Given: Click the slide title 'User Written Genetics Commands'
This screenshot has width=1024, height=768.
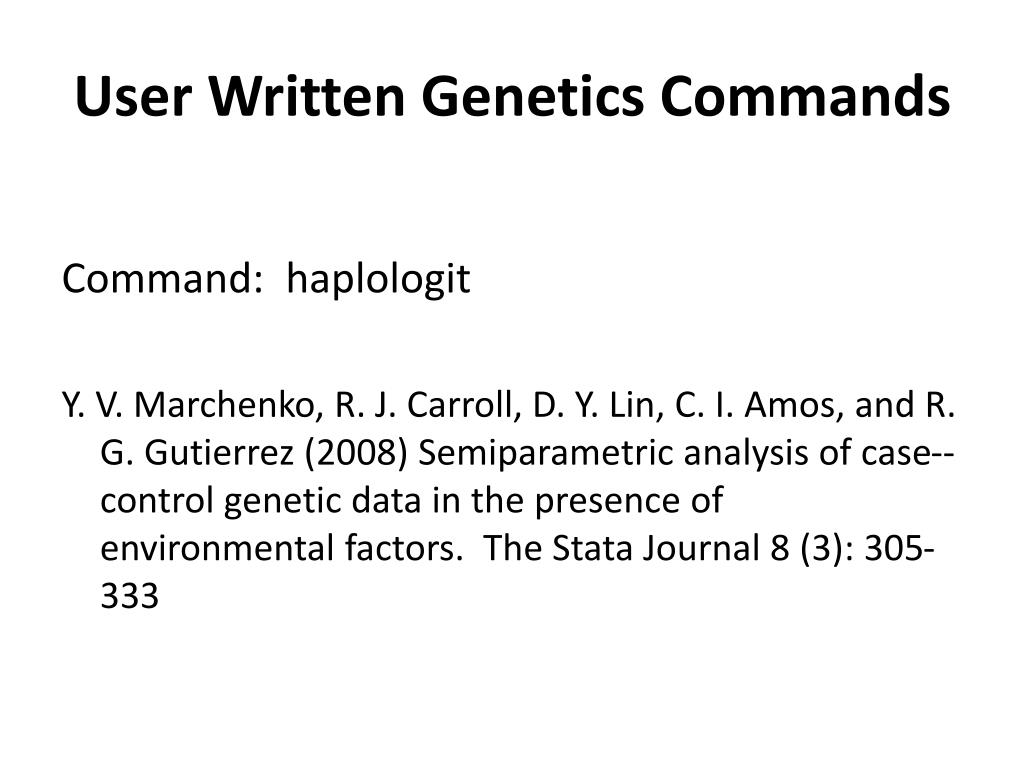Looking at the screenshot, I should point(512,96).
